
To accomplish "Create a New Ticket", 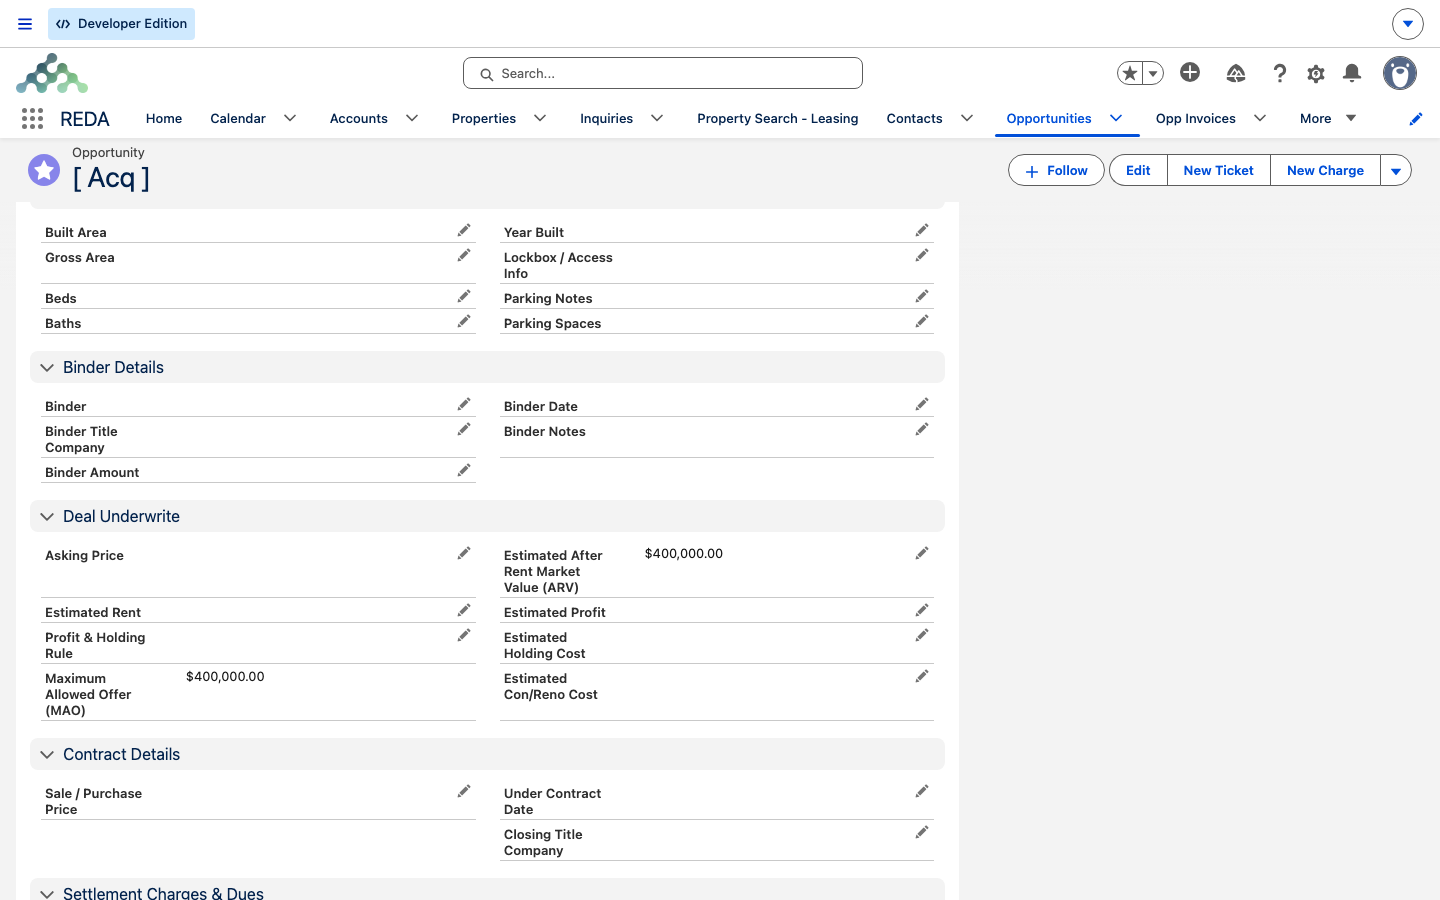I will [1219, 171].
